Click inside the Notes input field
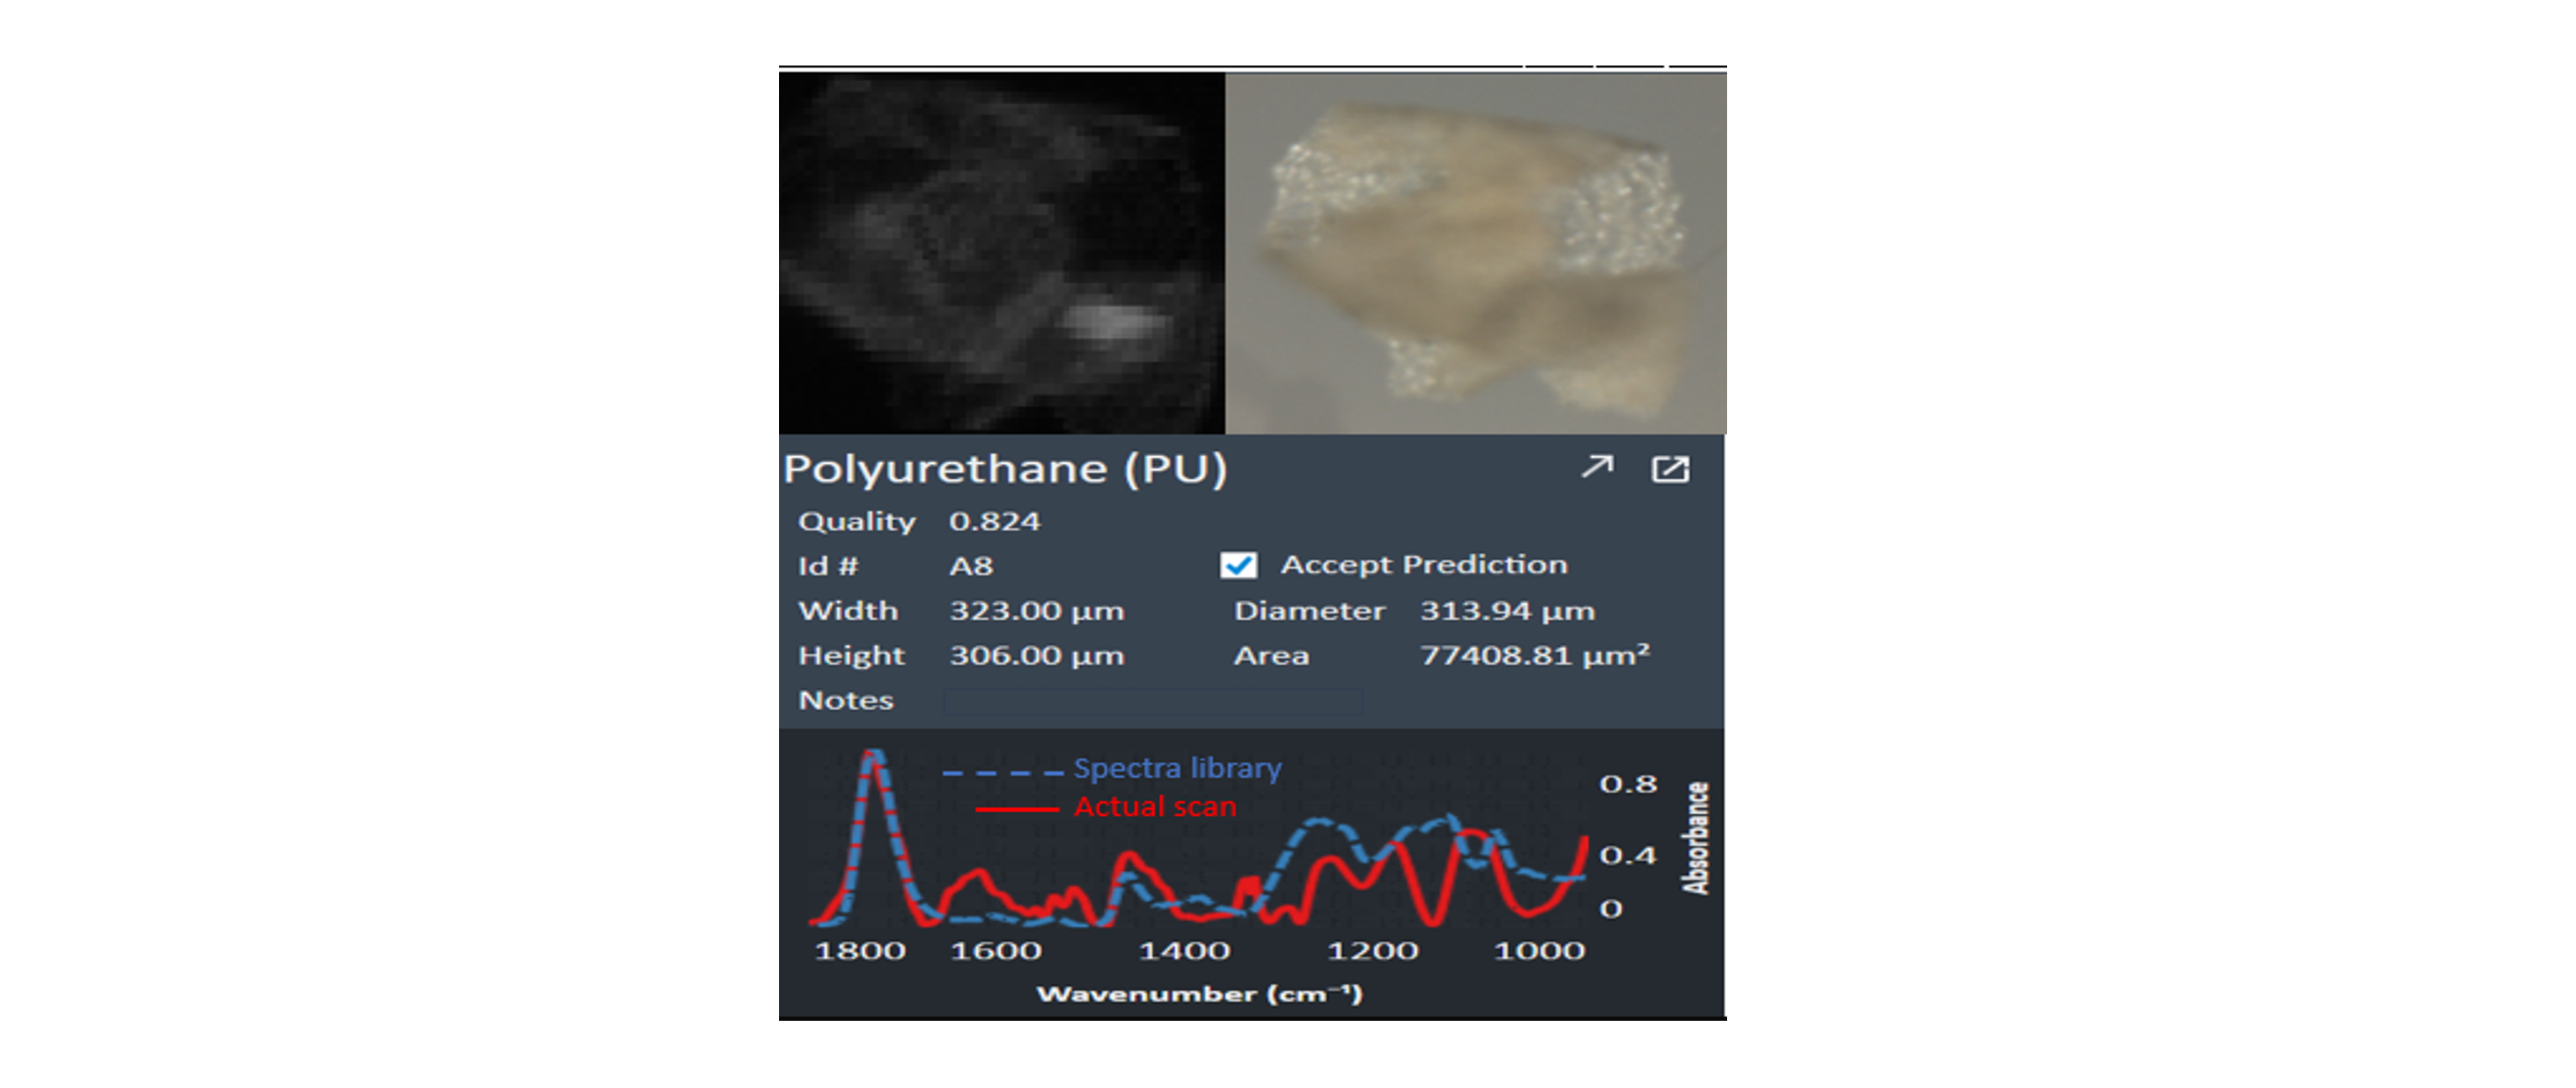The width and height of the screenshot is (2576, 1088). [x=1155, y=702]
